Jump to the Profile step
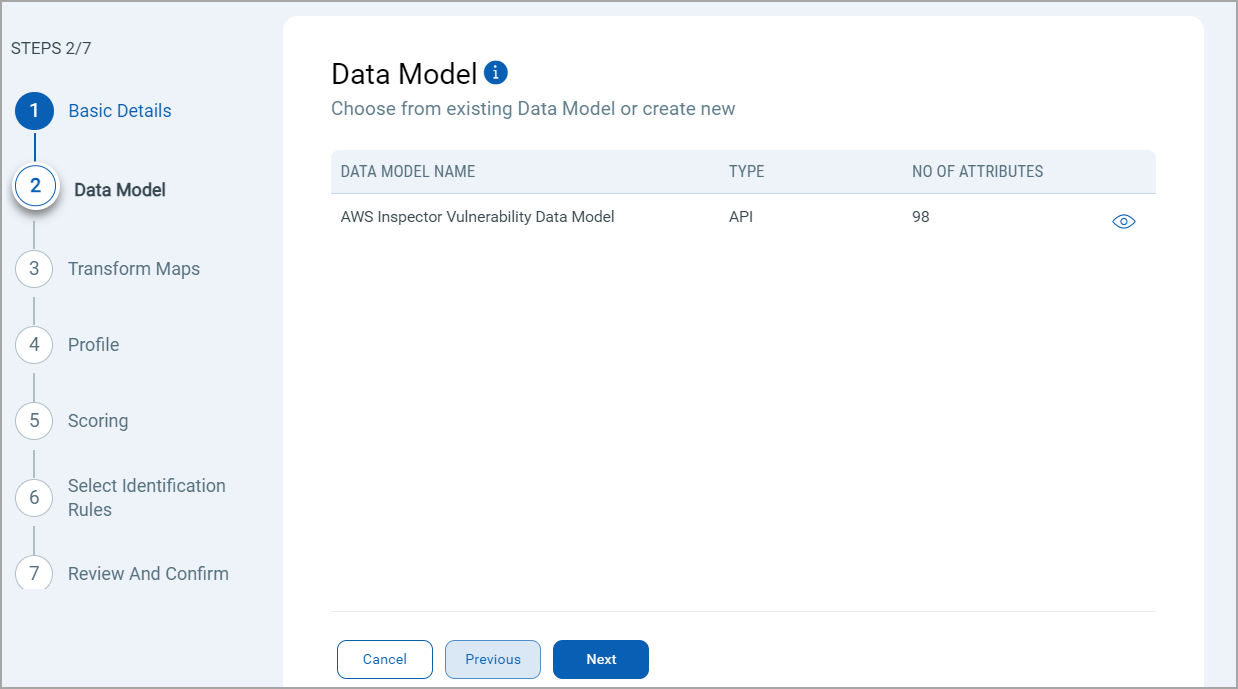This screenshot has width=1238, height=689. [x=94, y=345]
